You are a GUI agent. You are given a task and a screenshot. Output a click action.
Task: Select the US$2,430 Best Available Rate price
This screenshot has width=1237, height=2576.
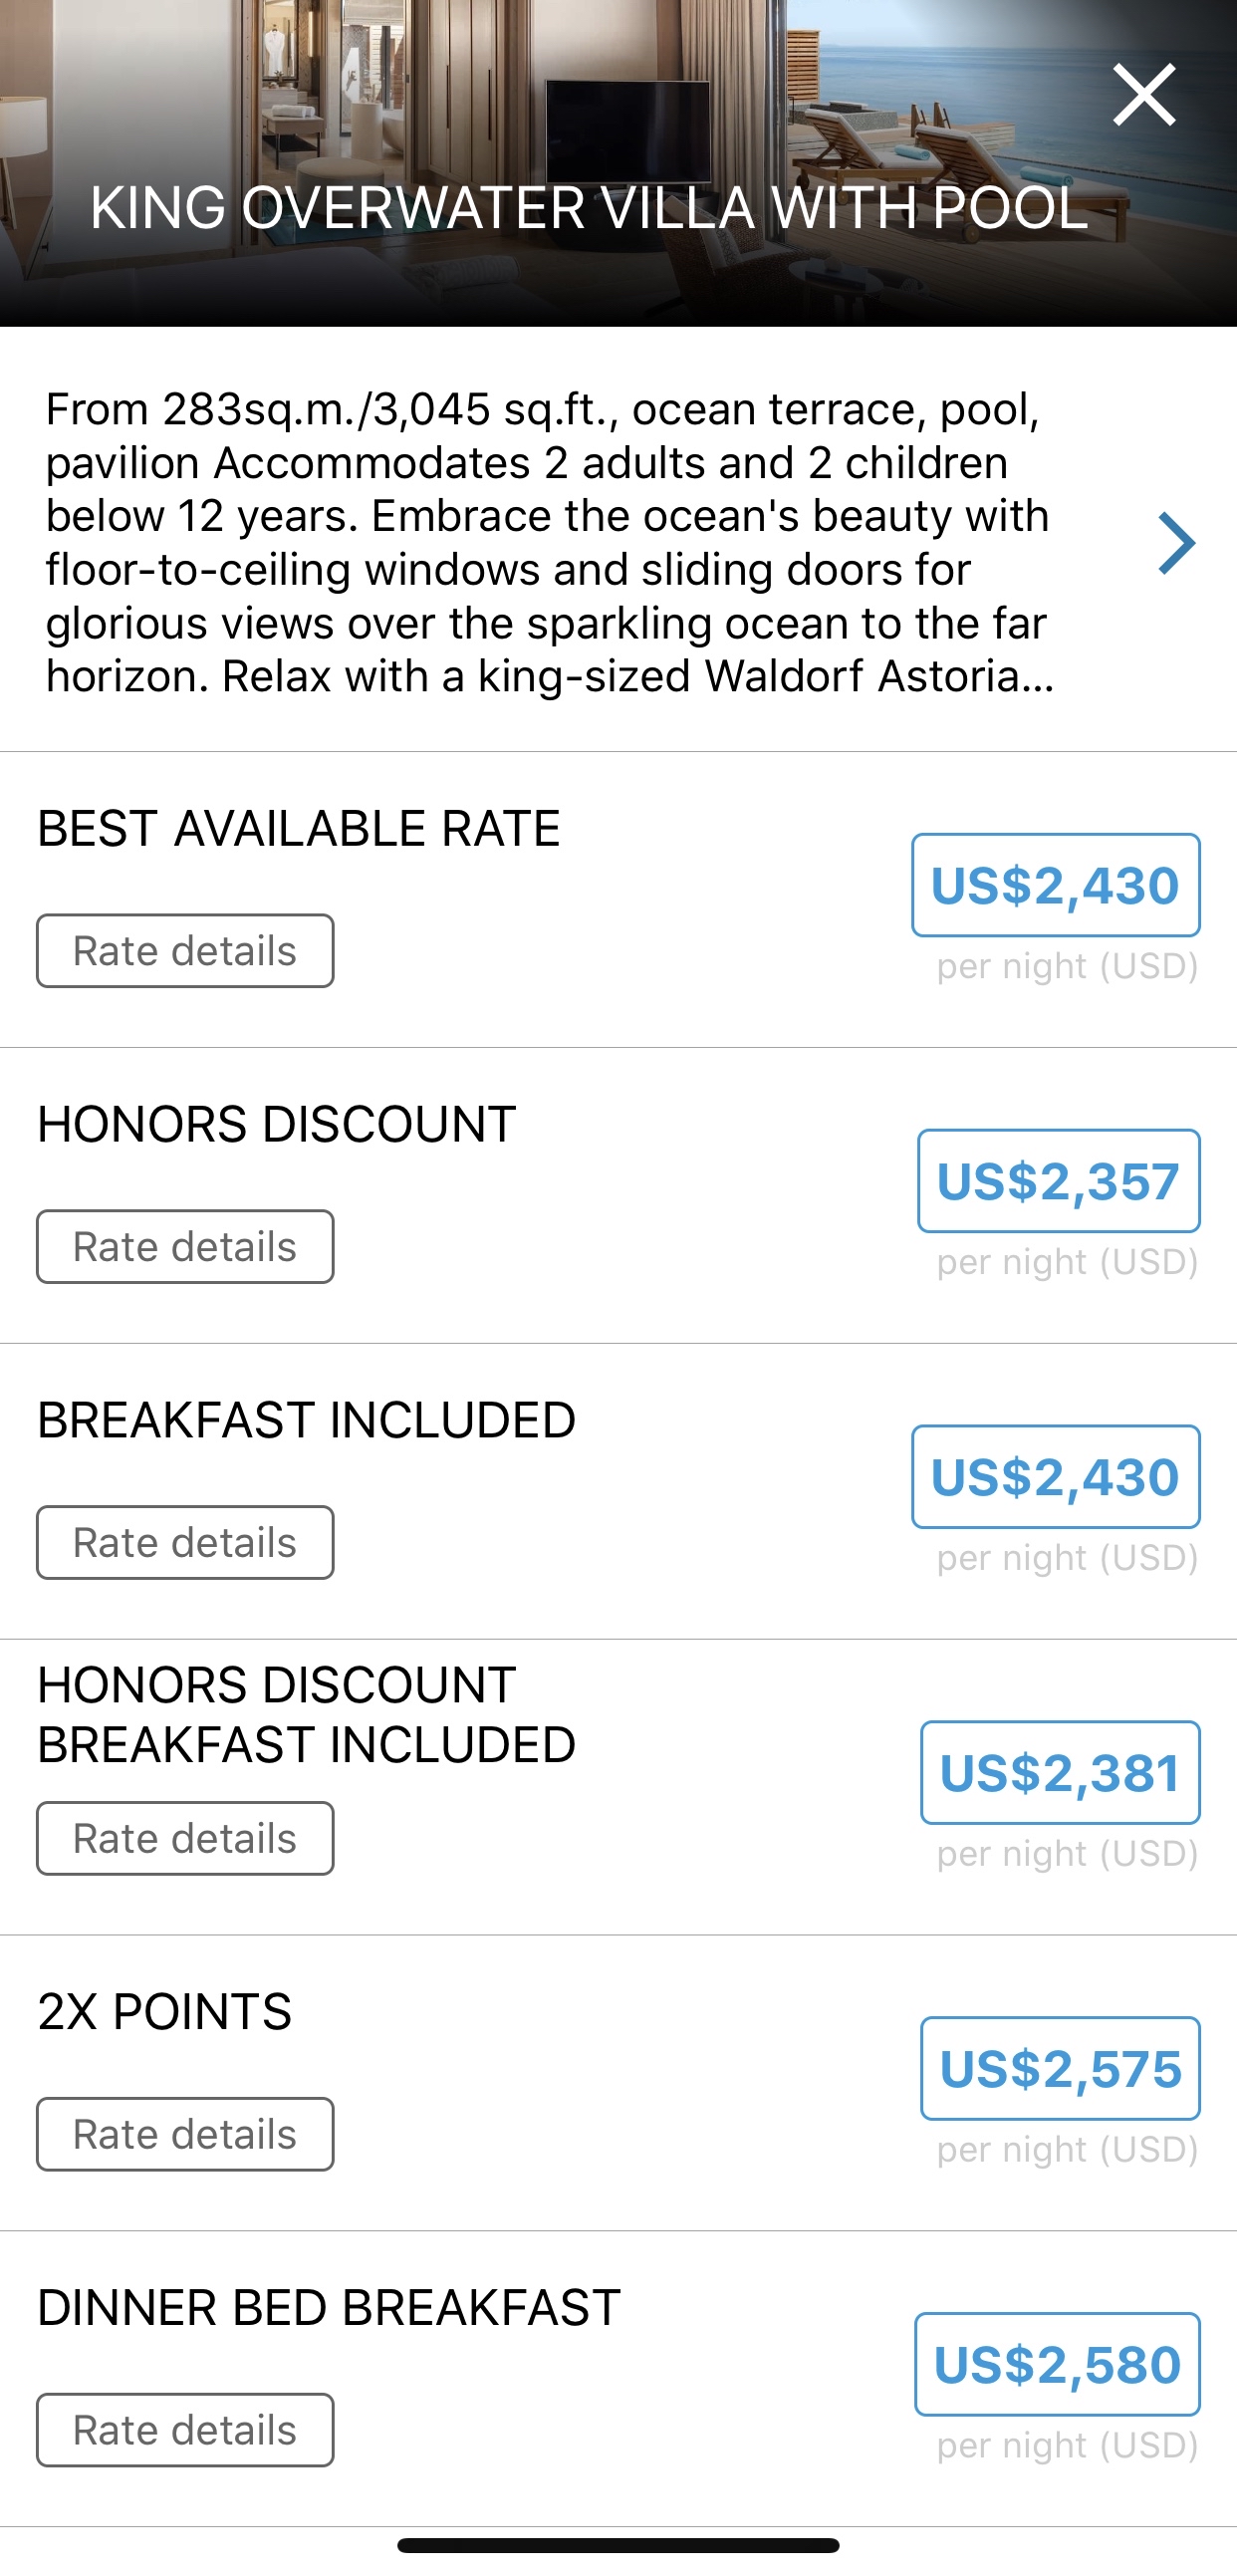pyautogui.click(x=1055, y=885)
